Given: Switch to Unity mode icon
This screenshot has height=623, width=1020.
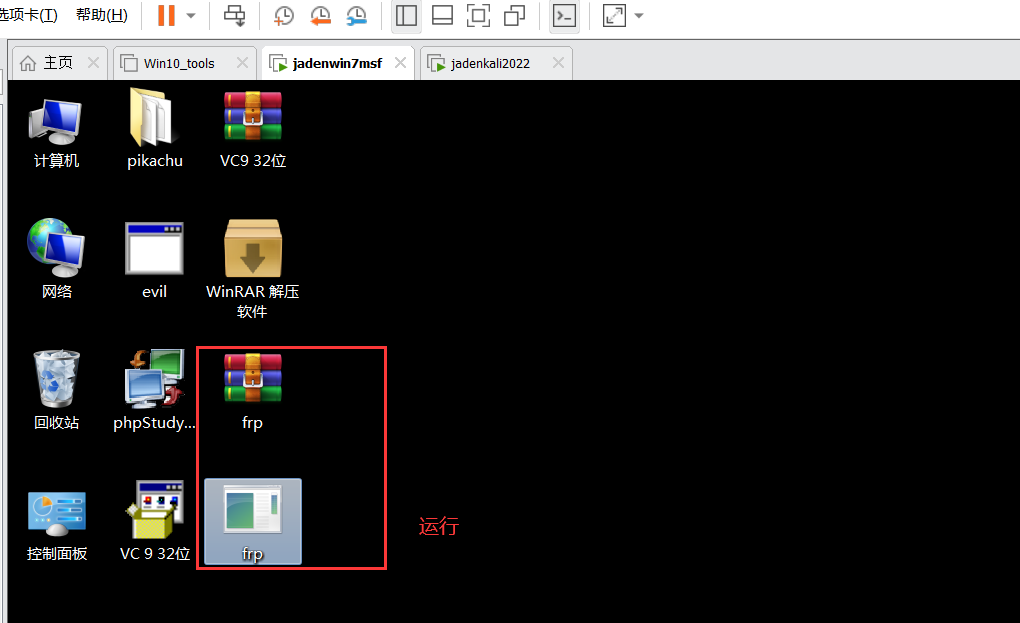Looking at the screenshot, I should tap(514, 16).
